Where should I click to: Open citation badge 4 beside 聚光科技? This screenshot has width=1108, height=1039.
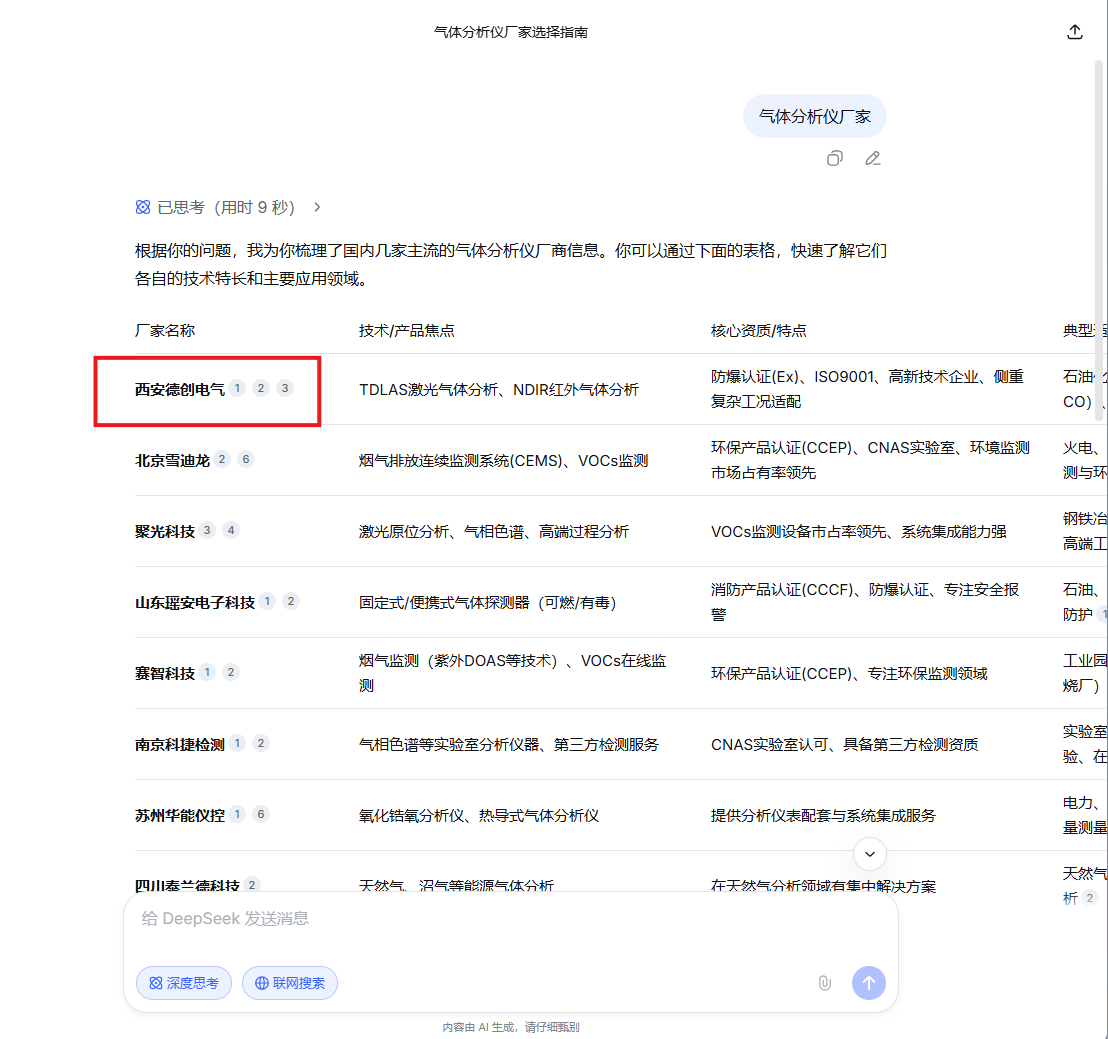pos(231,530)
